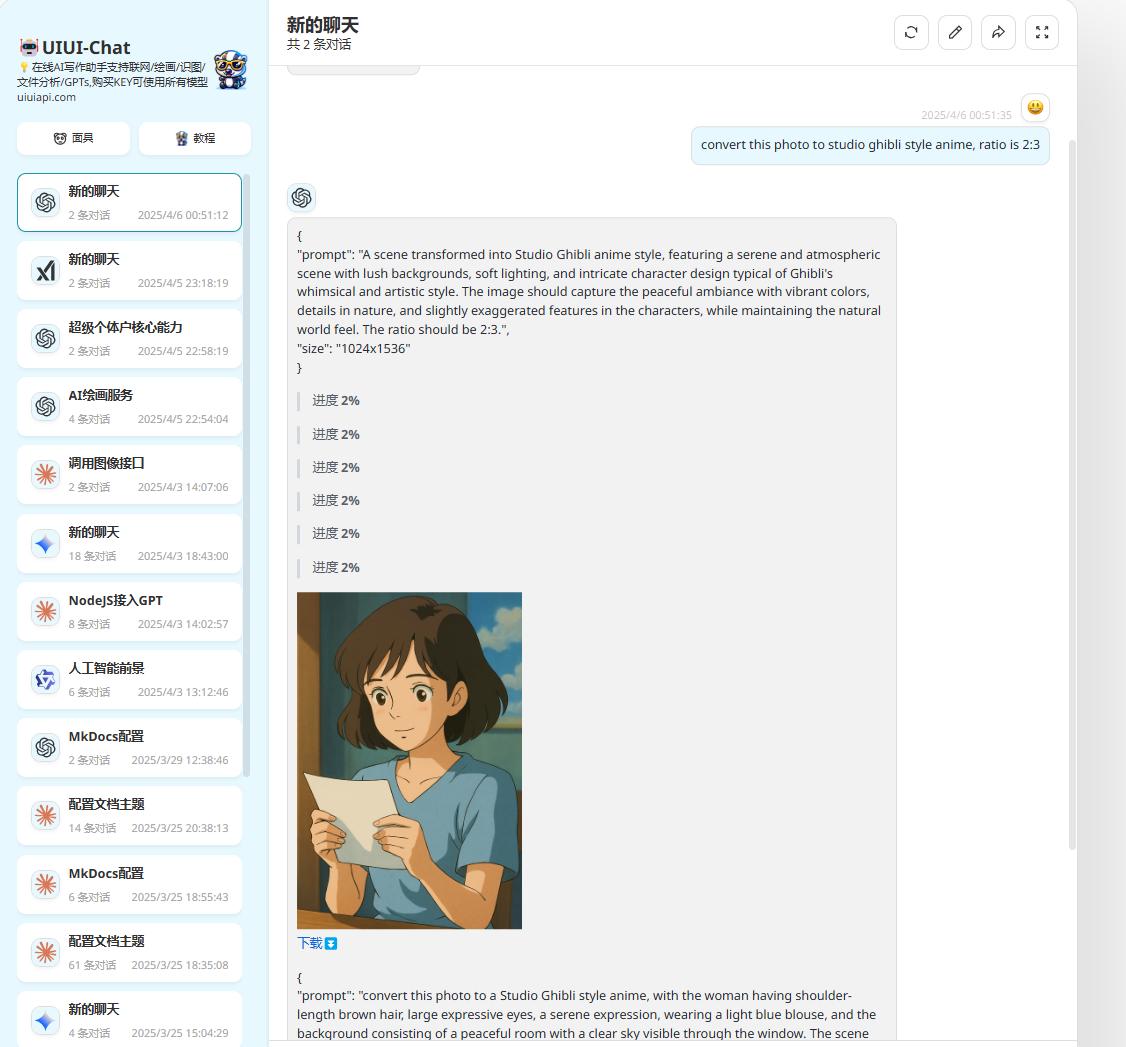Click the uiuiapi.com site text
Screen dimensions: 1126x1047
pos(47,97)
